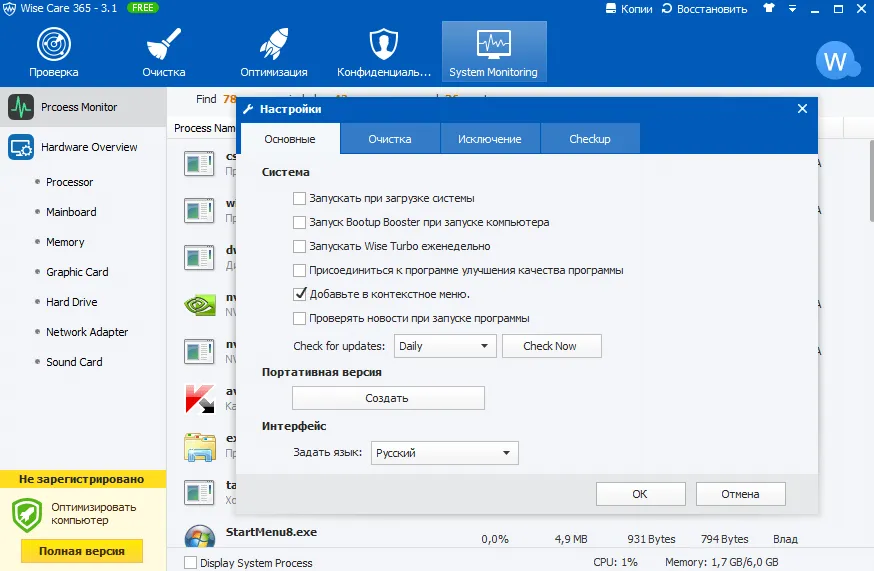Open the Конфиденциальность shield icon
Screen dimensions: 874x571
click(x=383, y=44)
